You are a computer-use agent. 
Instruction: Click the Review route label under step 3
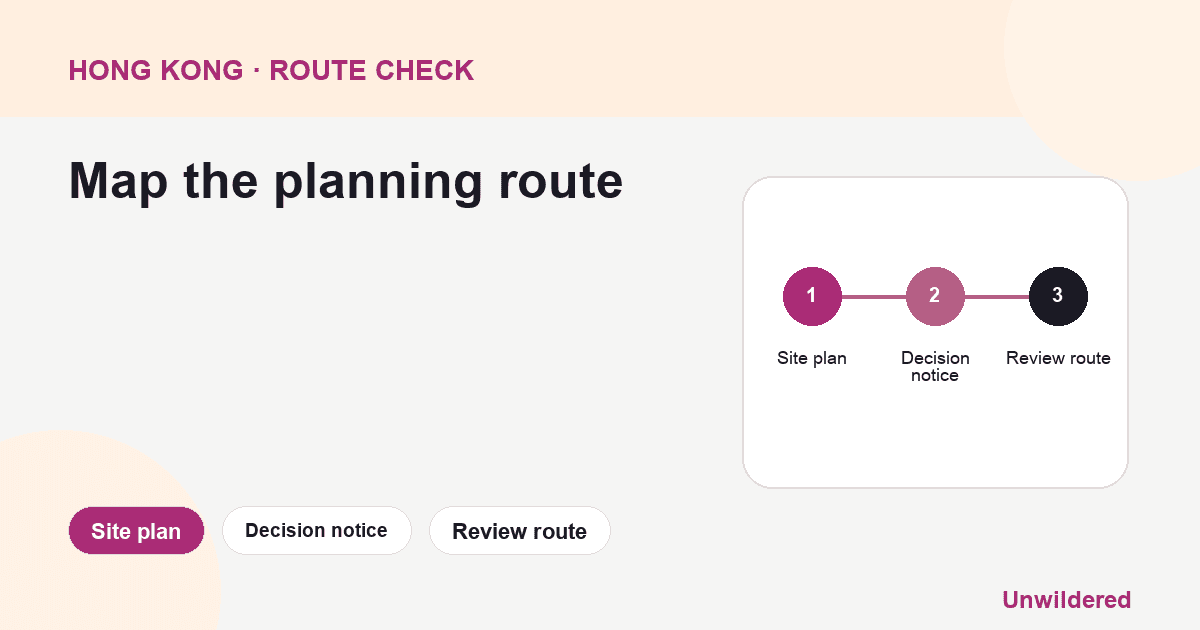[1058, 358]
